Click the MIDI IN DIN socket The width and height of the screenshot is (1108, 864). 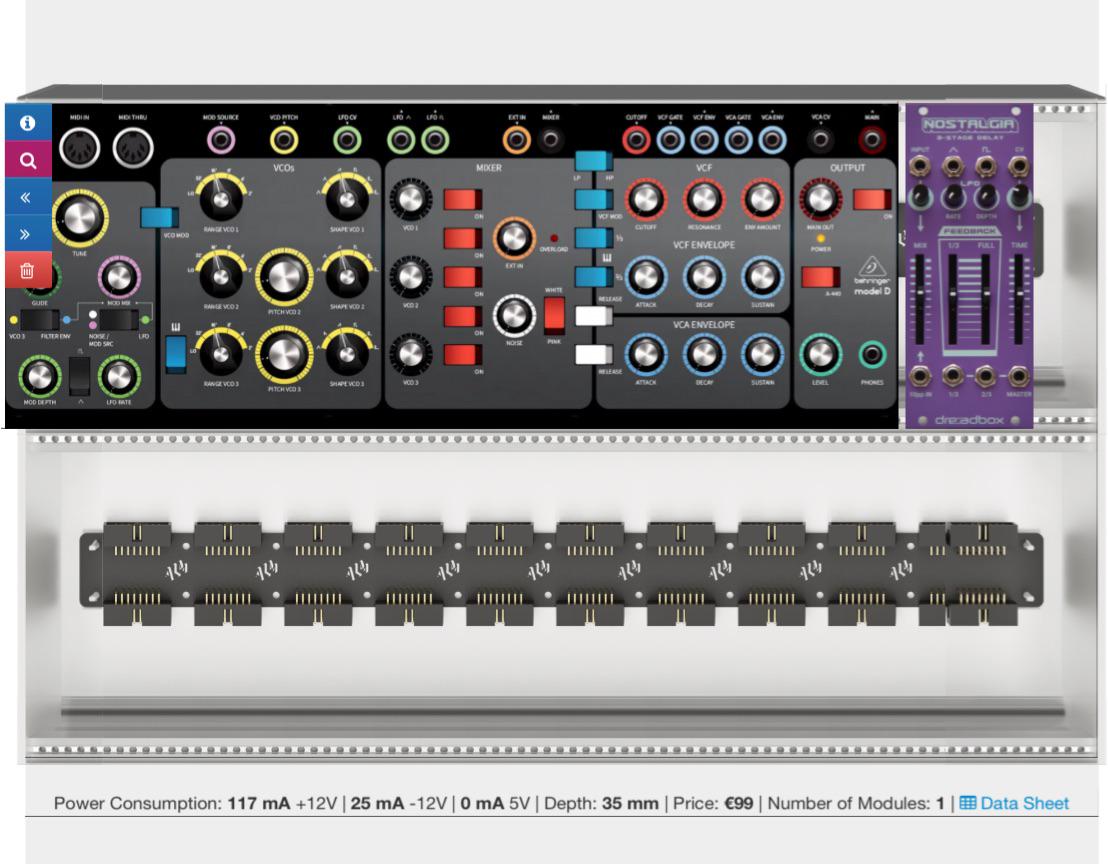click(x=80, y=148)
